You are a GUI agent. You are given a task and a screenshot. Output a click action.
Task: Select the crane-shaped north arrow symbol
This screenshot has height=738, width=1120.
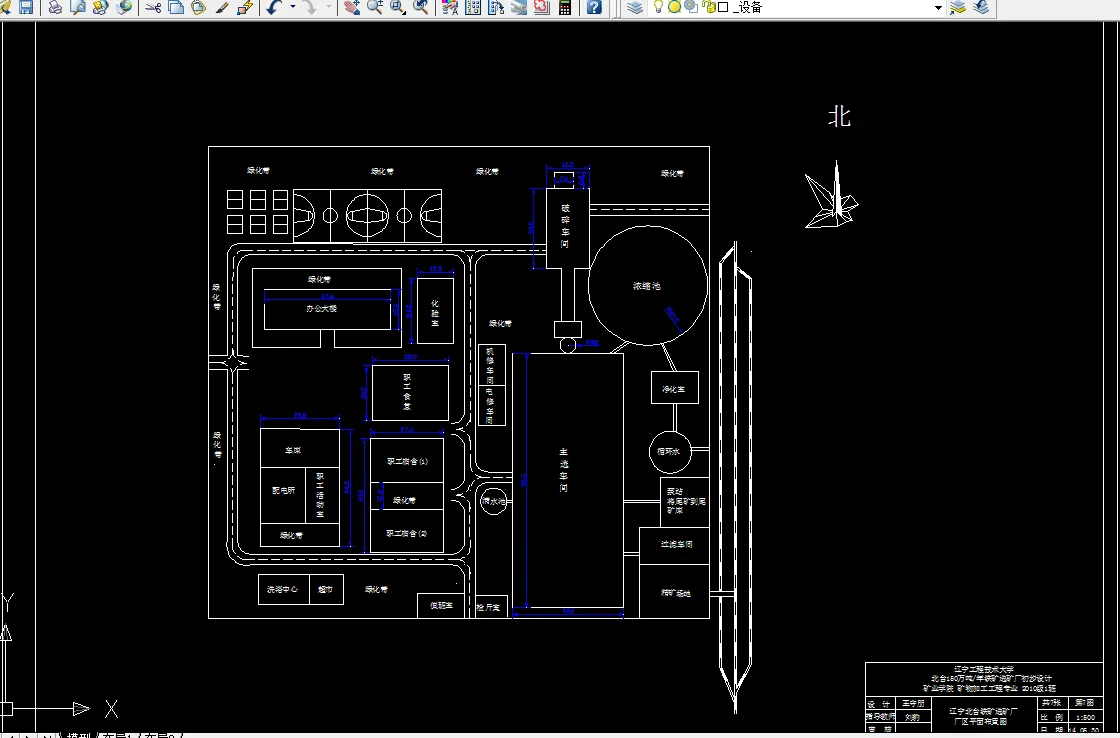click(x=831, y=196)
